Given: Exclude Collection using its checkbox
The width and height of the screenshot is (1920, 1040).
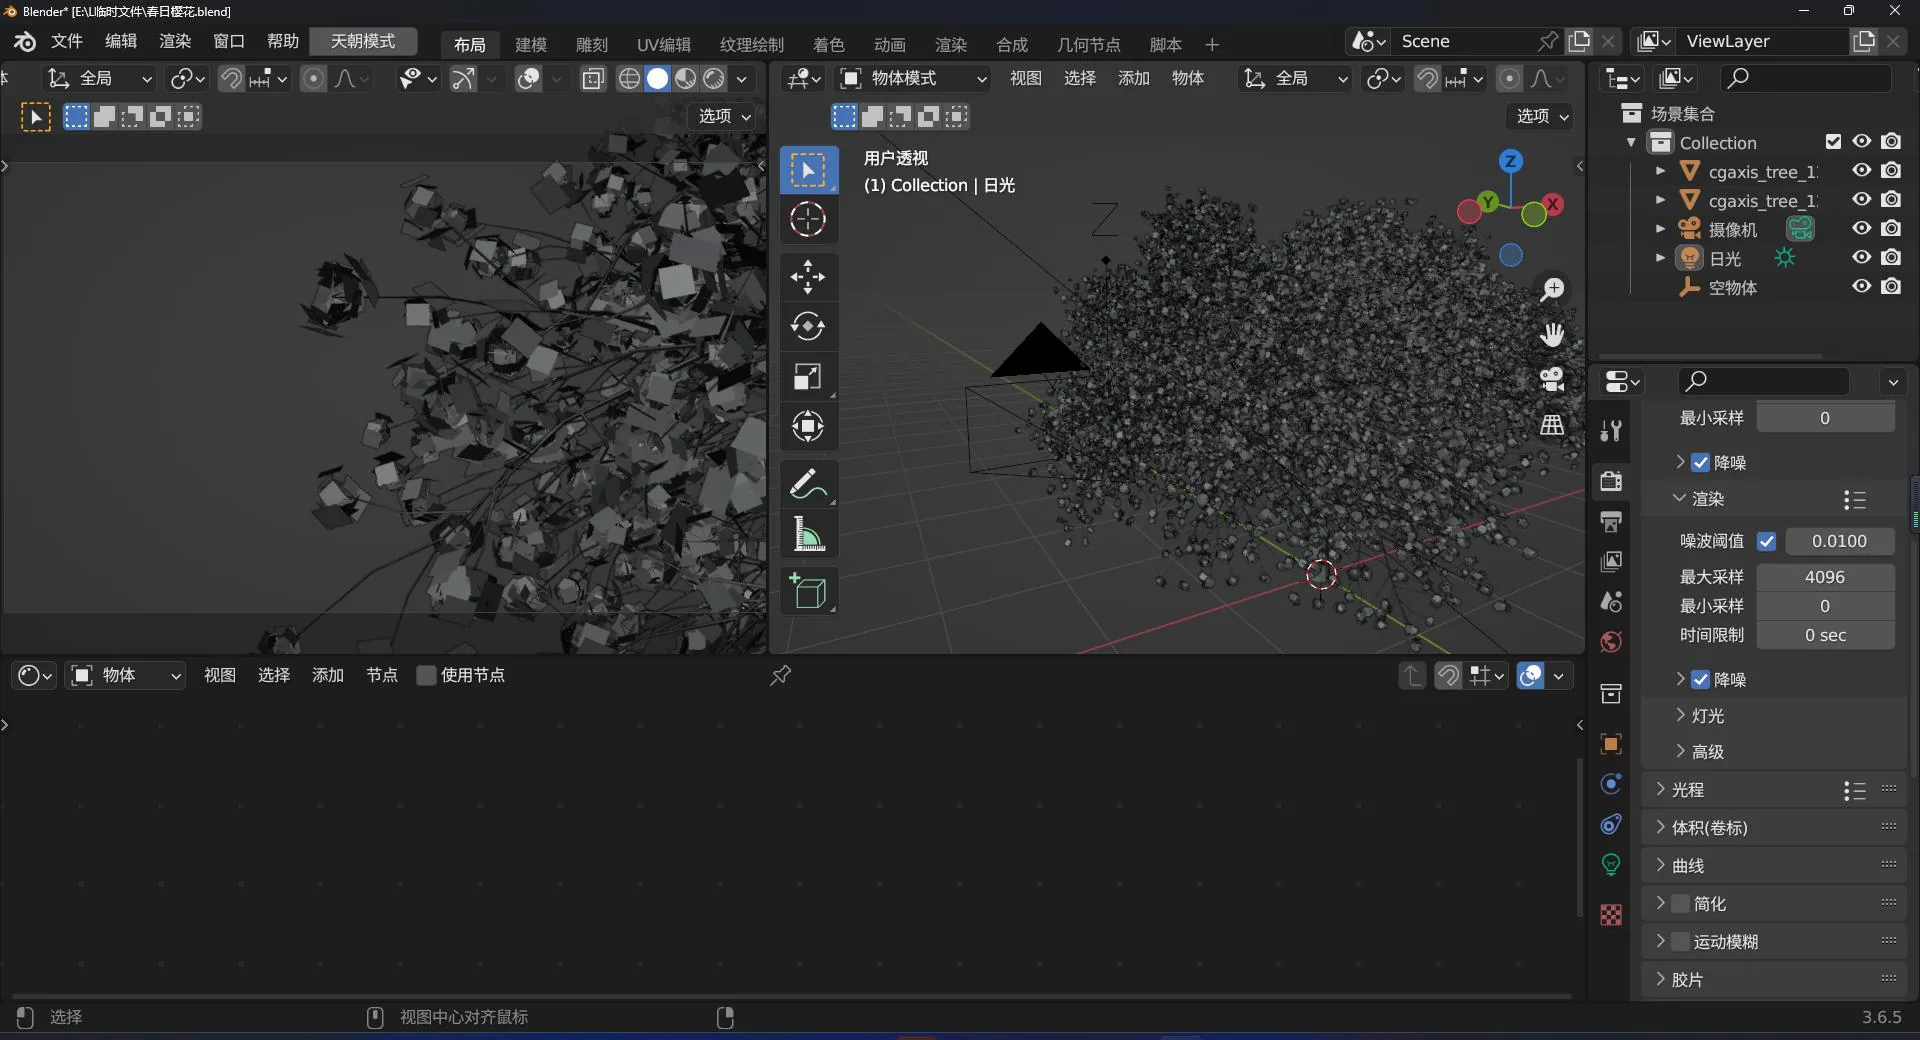Looking at the screenshot, I should click(1833, 142).
